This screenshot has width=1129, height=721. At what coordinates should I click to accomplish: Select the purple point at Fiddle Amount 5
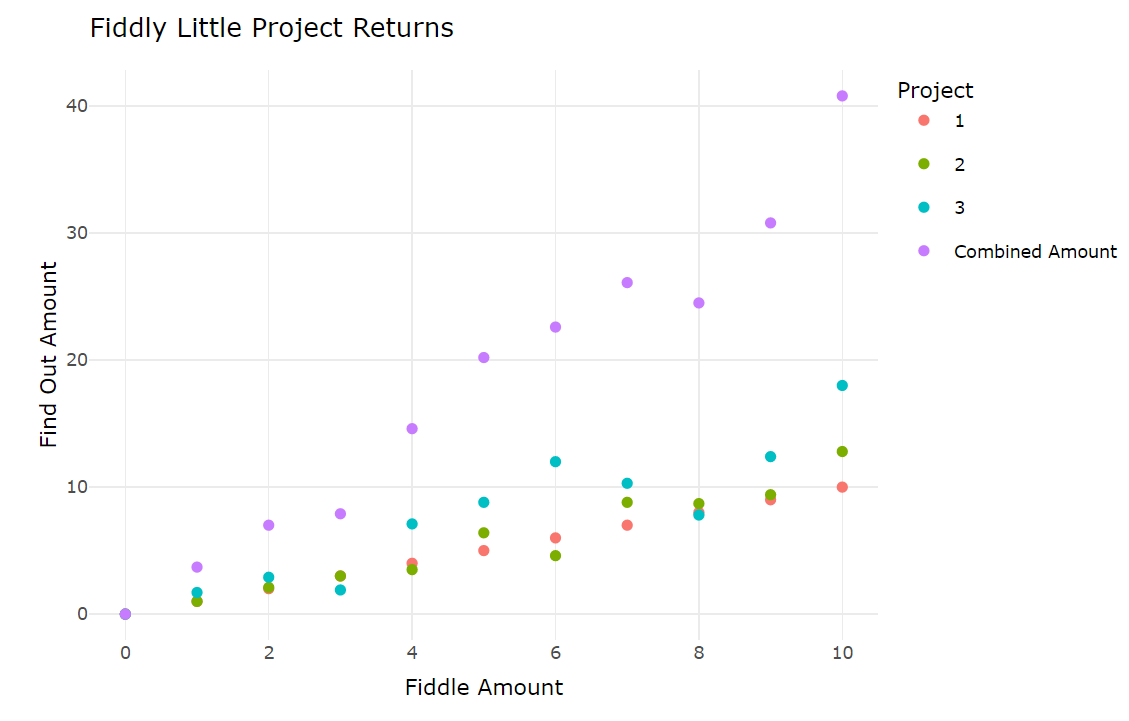[484, 358]
